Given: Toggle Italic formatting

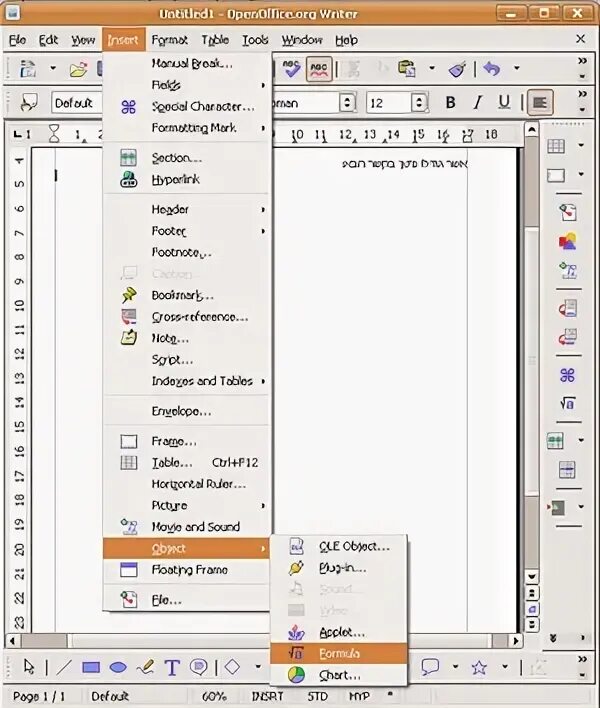Looking at the screenshot, I should tap(478, 103).
